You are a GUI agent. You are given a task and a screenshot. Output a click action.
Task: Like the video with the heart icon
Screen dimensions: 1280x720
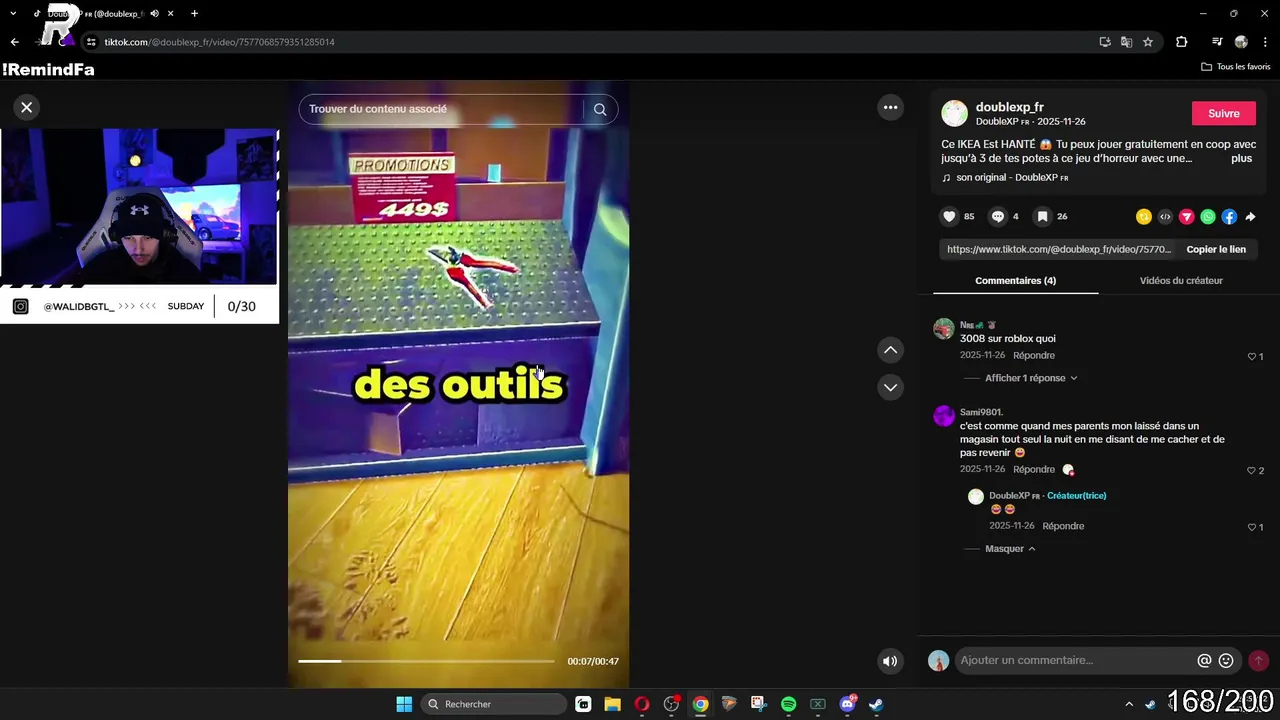pyautogui.click(x=949, y=216)
